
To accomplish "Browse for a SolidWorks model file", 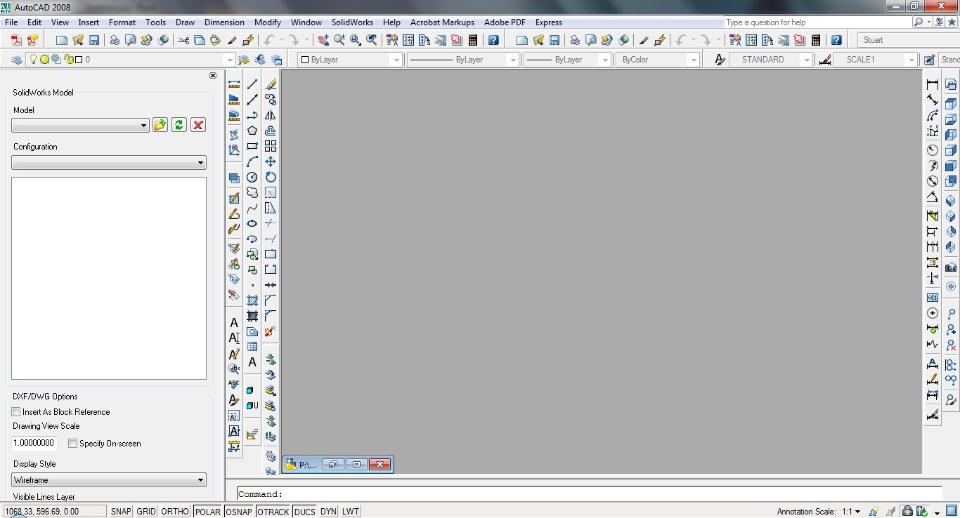I will (x=160, y=125).
